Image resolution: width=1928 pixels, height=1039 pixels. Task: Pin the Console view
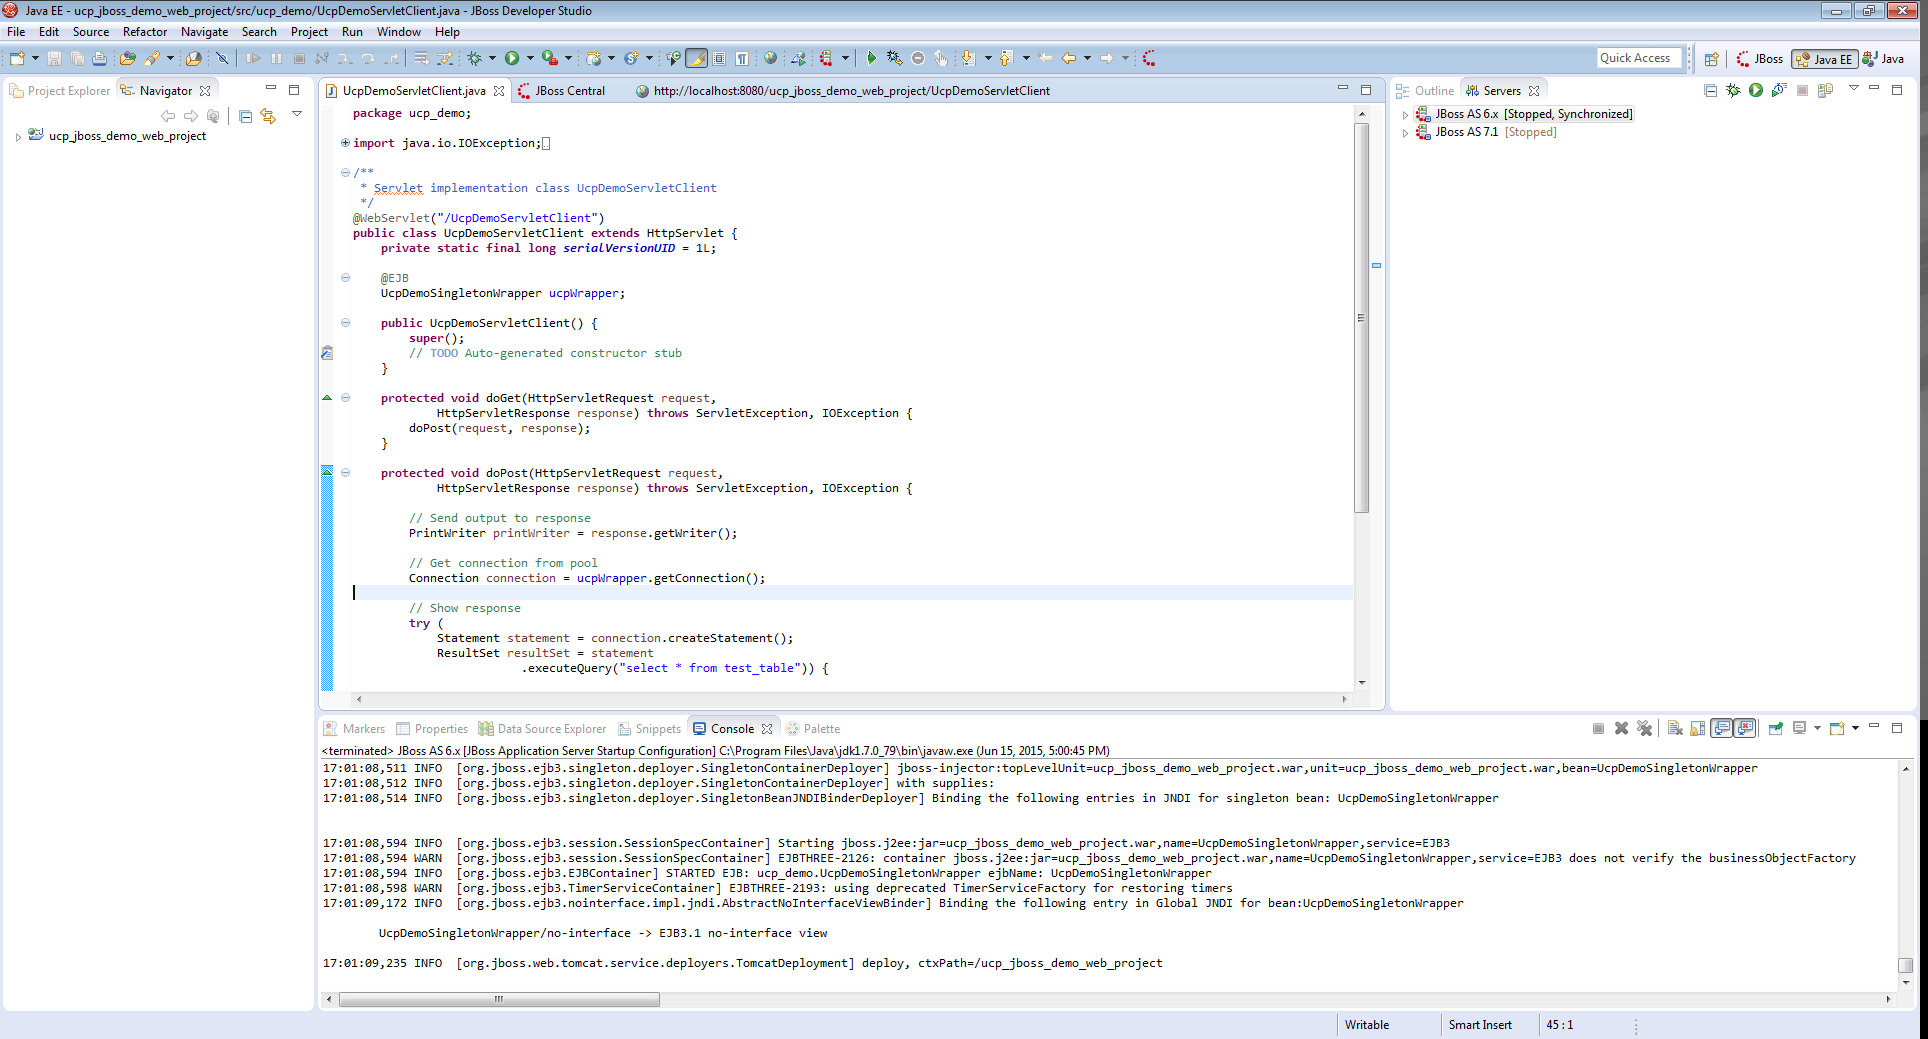[1775, 729]
